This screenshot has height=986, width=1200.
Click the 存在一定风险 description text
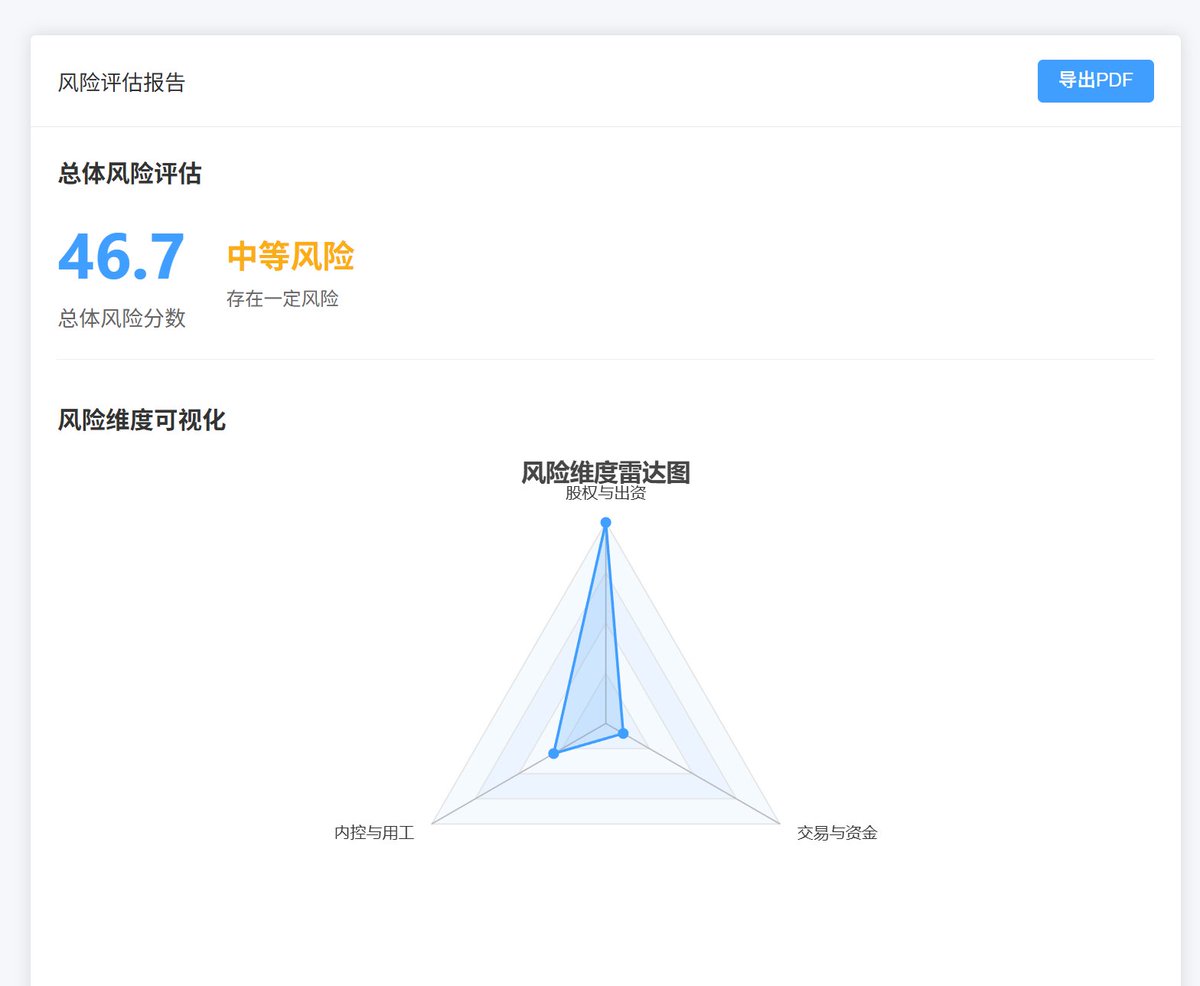[x=283, y=299]
